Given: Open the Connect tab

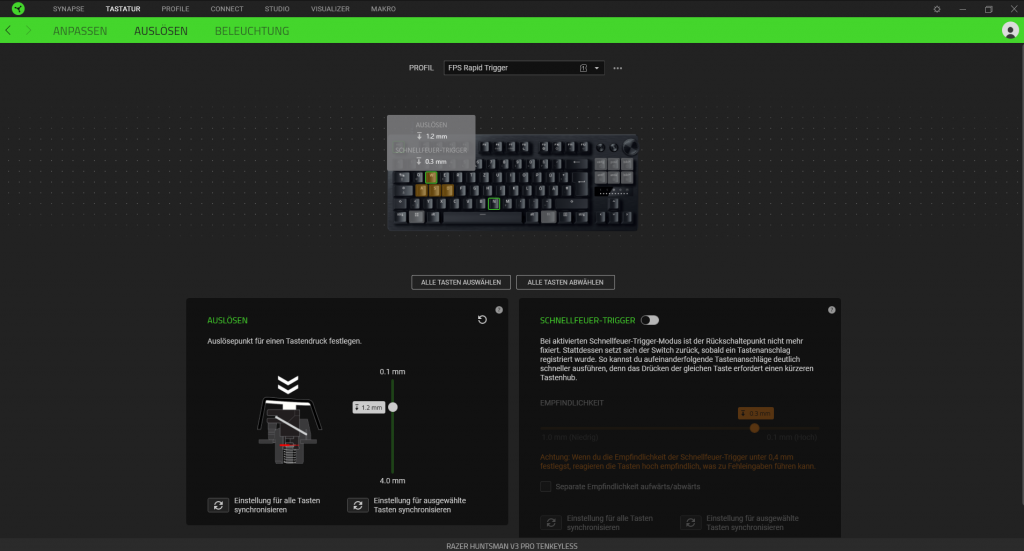Looking at the screenshot, I should [227, 9].
